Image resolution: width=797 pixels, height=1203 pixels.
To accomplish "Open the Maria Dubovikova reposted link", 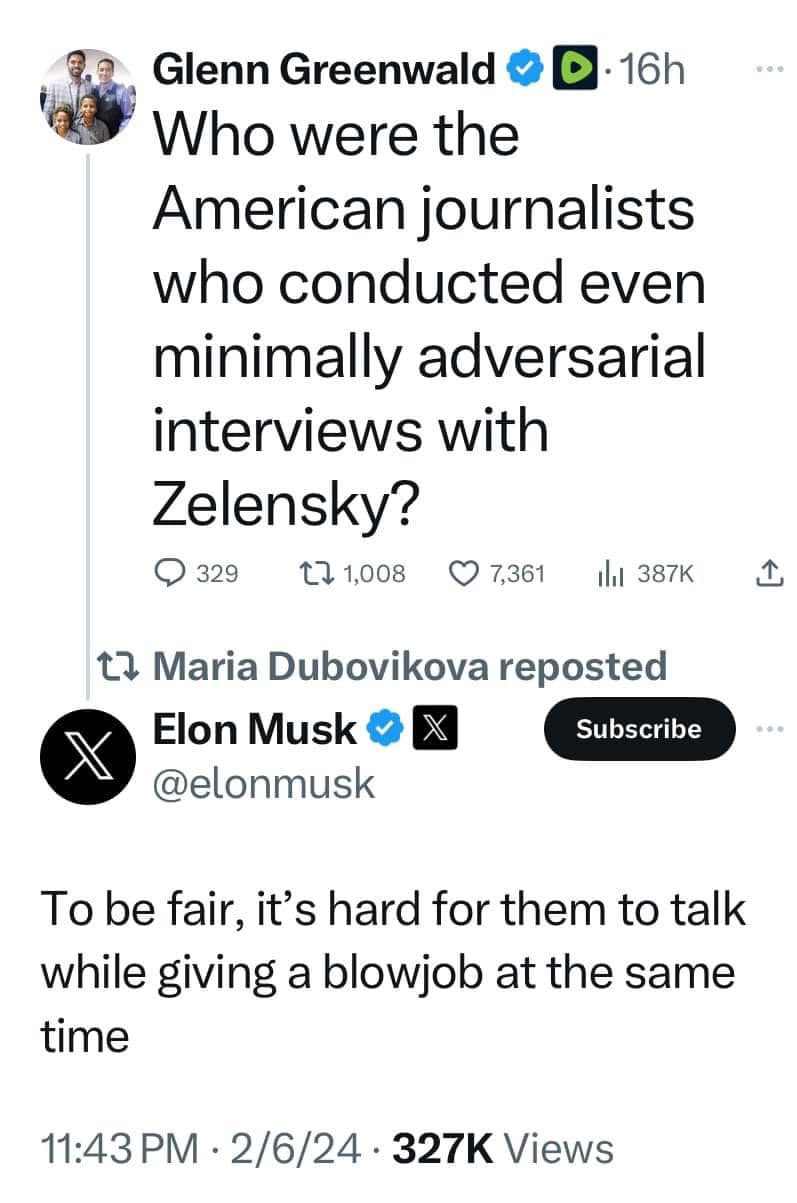I will [411, 665].
